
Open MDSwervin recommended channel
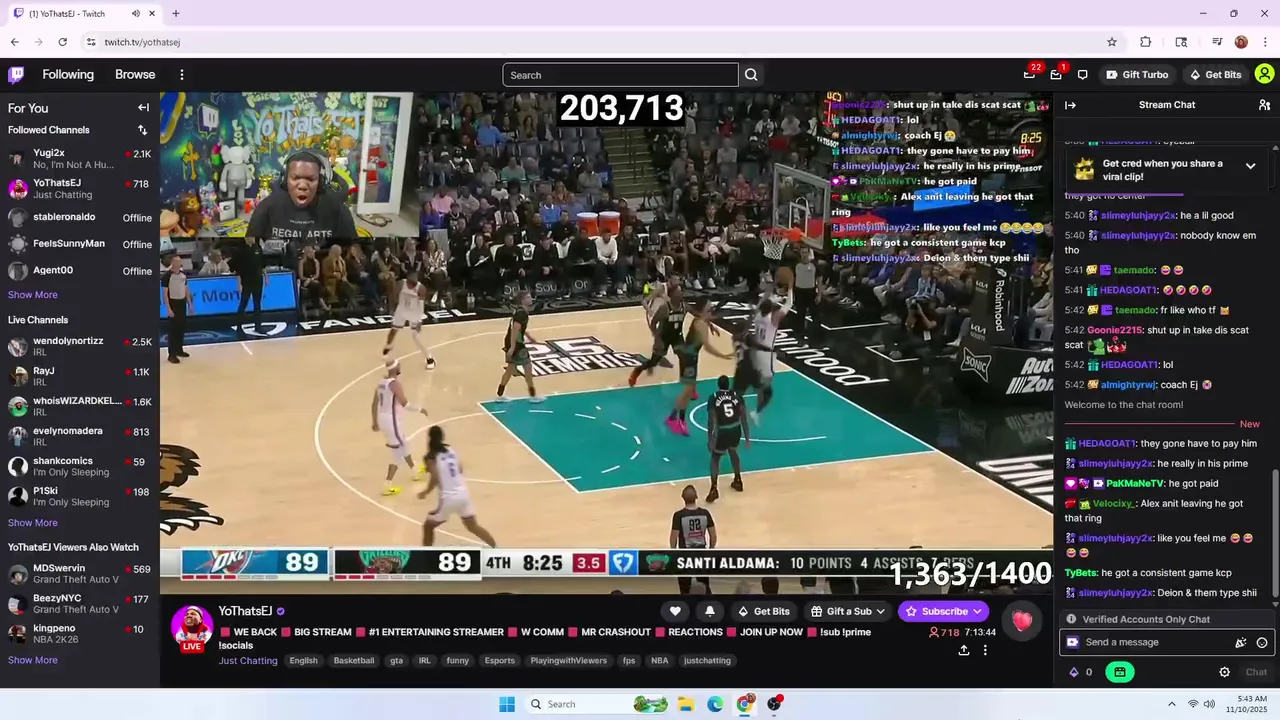80,574
